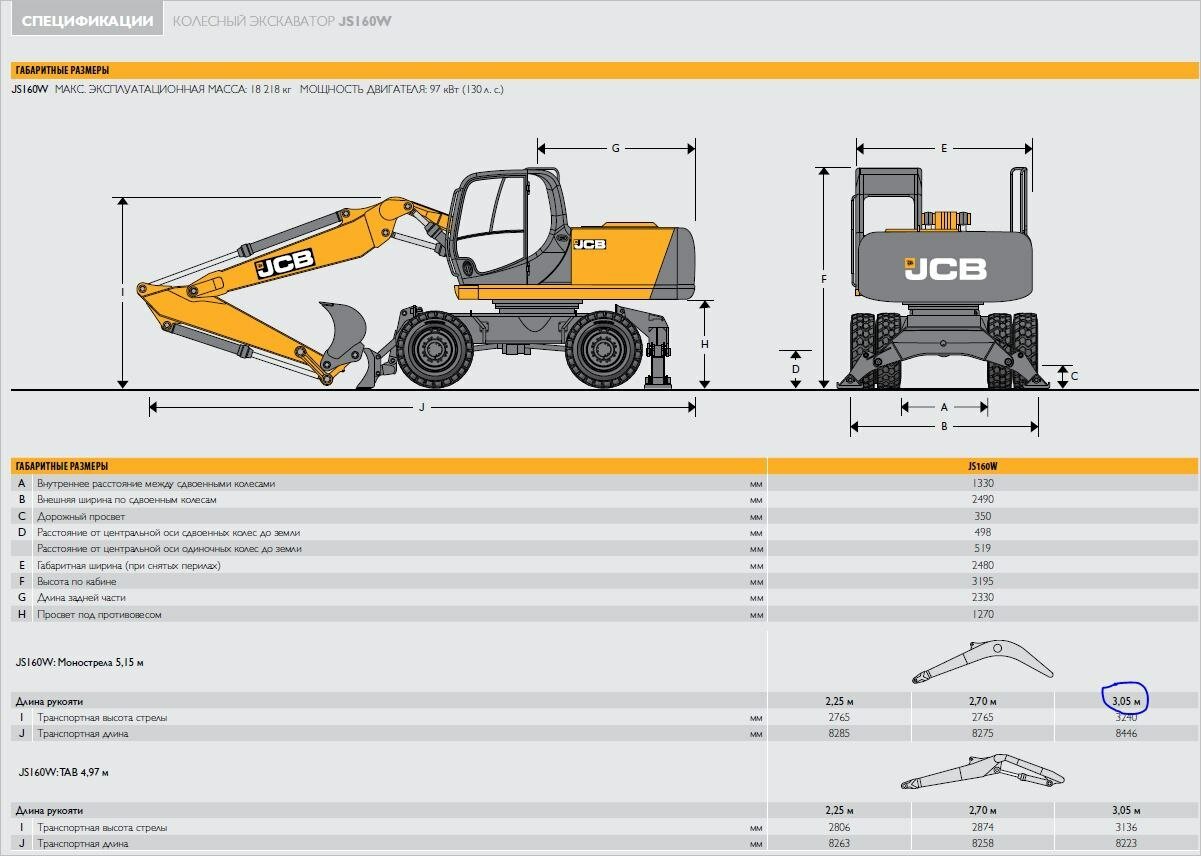The image size is (1201, 856).
Task: Click the value 498
Action: 983,532
